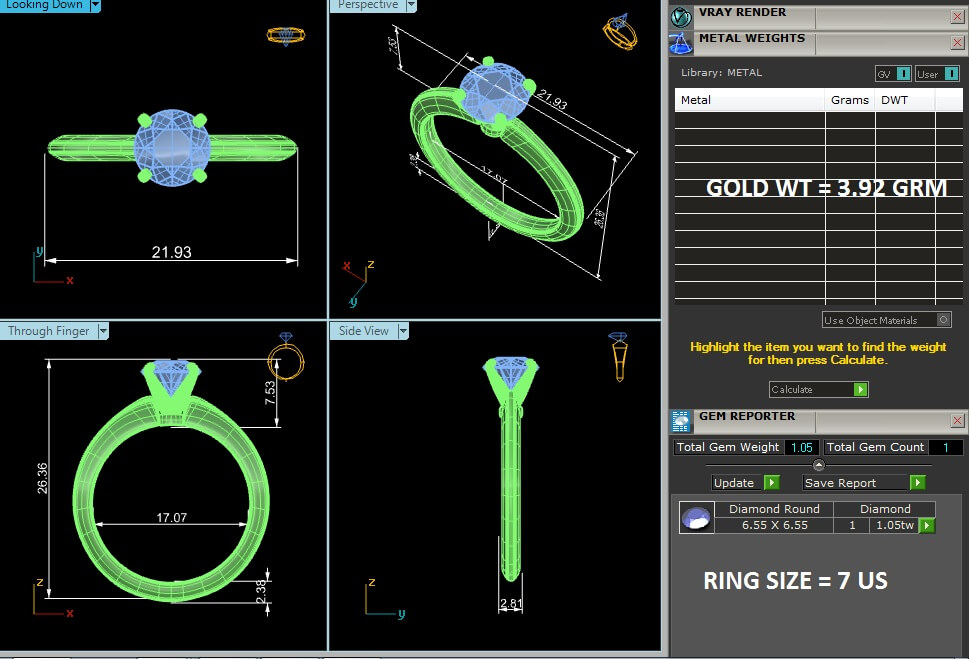Image resolution: width=969 pixels, height=659 pixels.
Task: Click the Through Finger viewport ring icon
Action: (285, 357)
